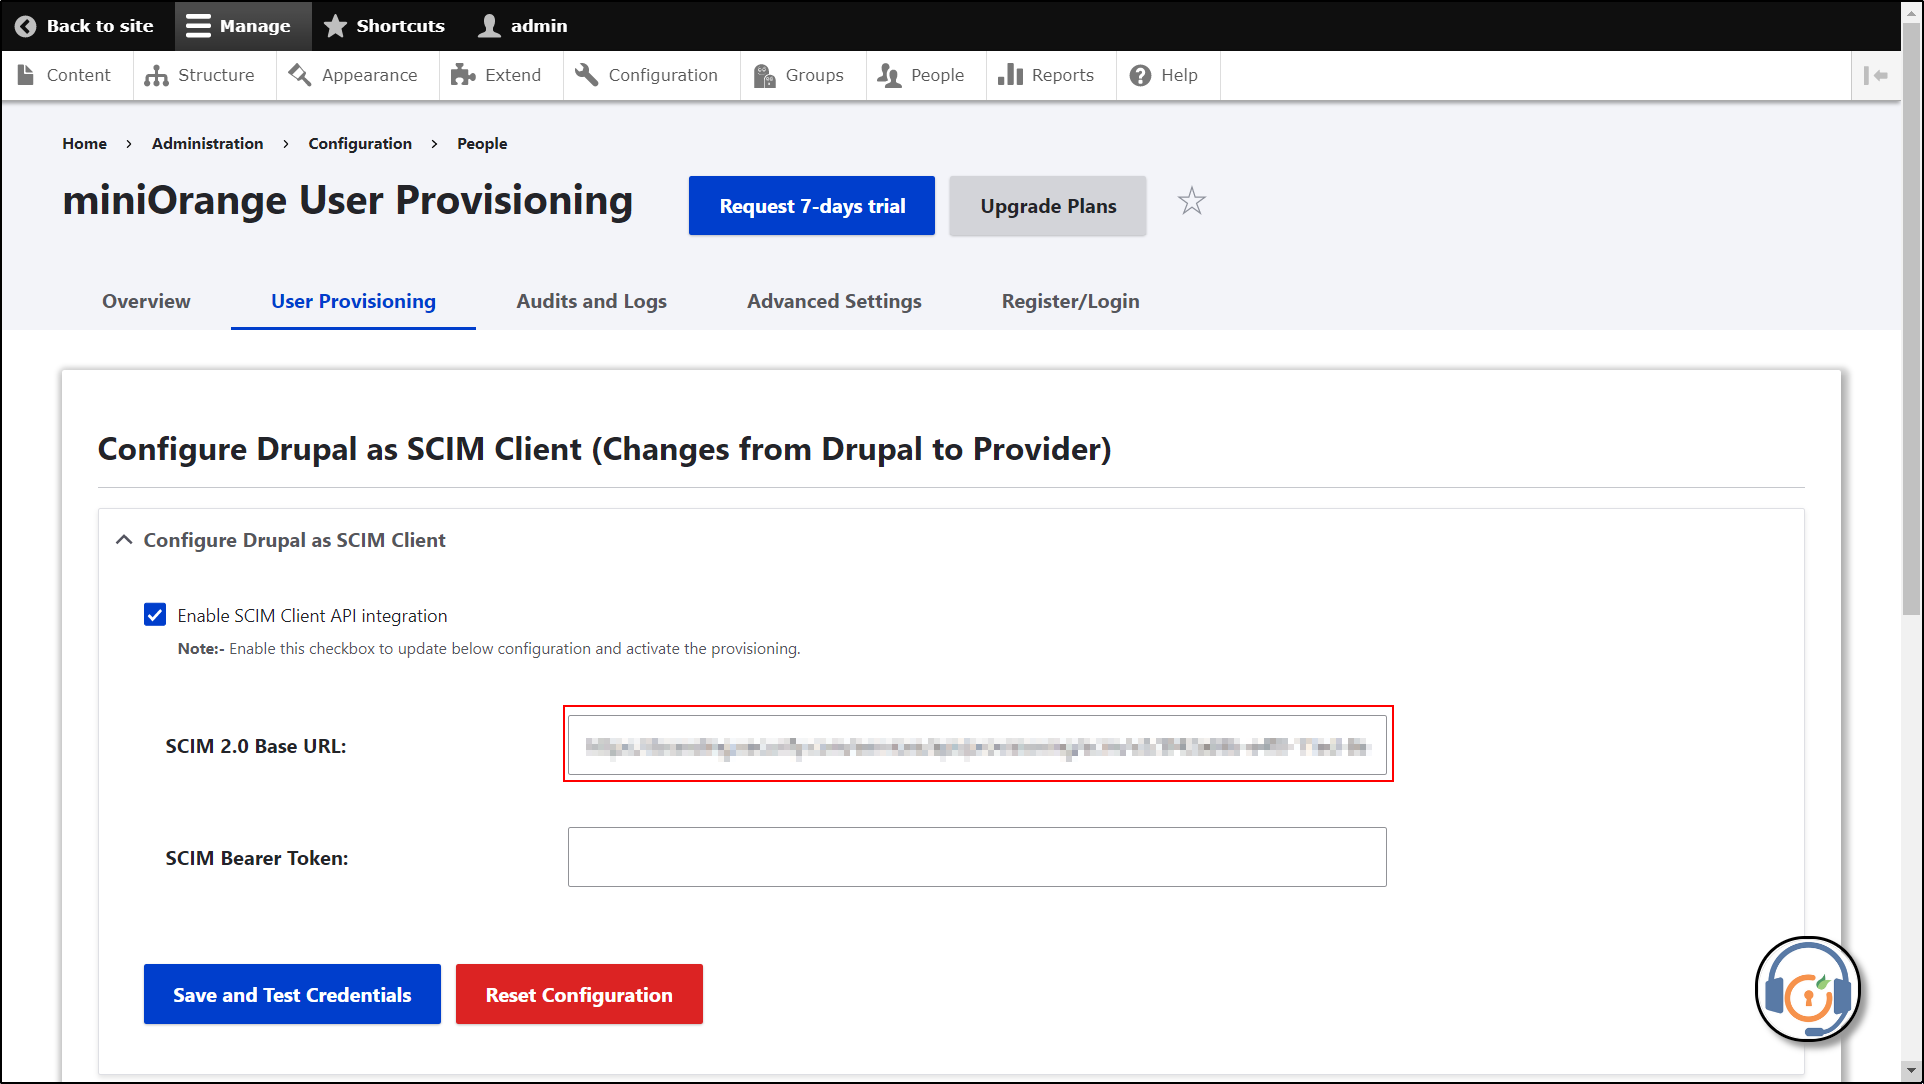The width and height of the screenshot is (1924, 1084).
Task: Open Structure from the toolbar
Action: [x=200, y=75]
